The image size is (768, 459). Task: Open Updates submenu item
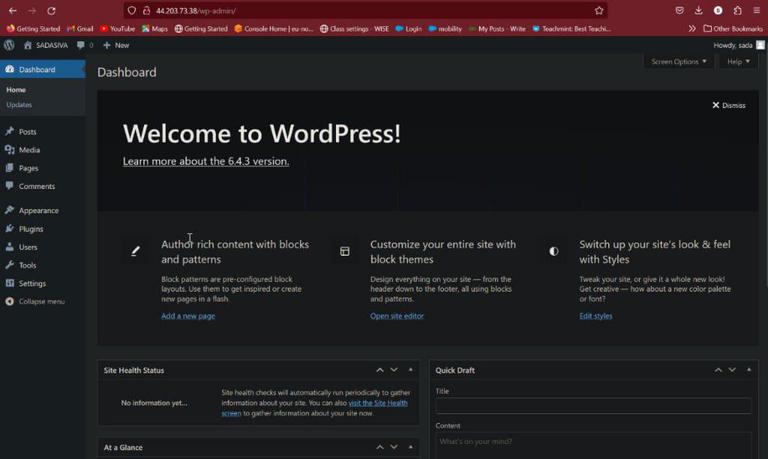(x=19, y=105)
